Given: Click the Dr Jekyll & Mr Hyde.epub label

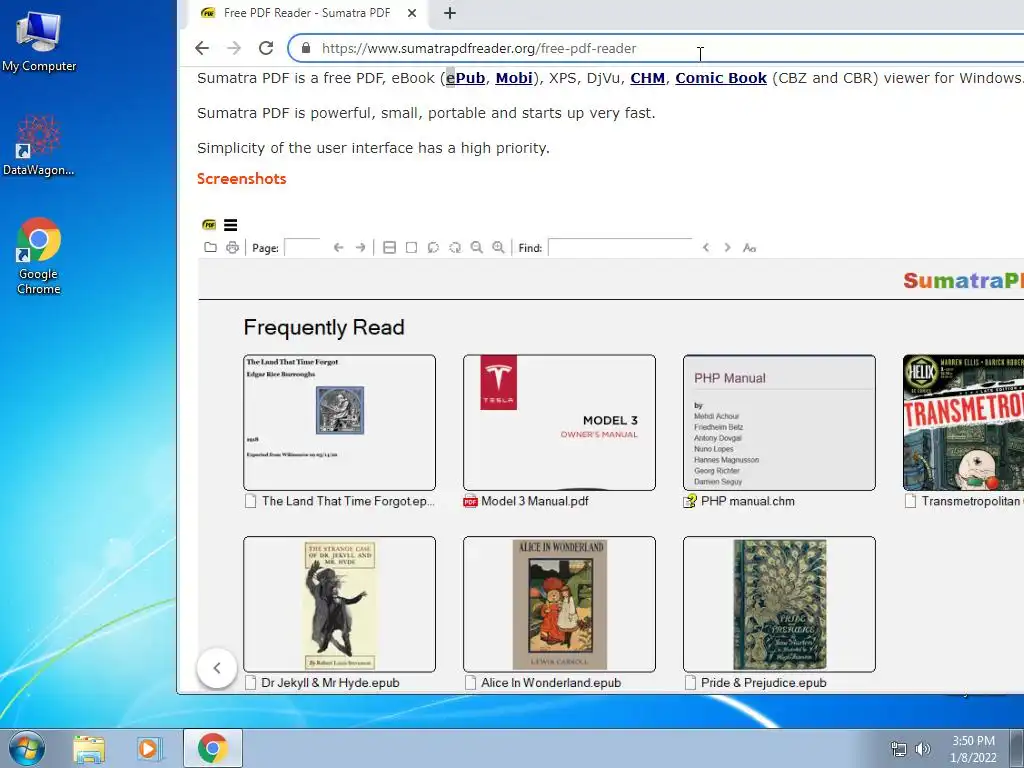Looking at the screenshot, I should tap(330, 682).
